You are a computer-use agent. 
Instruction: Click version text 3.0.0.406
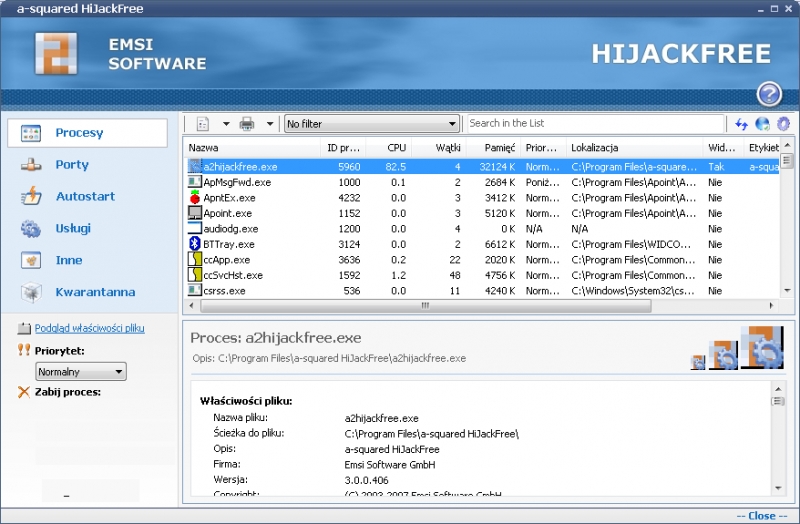[366, 480]
